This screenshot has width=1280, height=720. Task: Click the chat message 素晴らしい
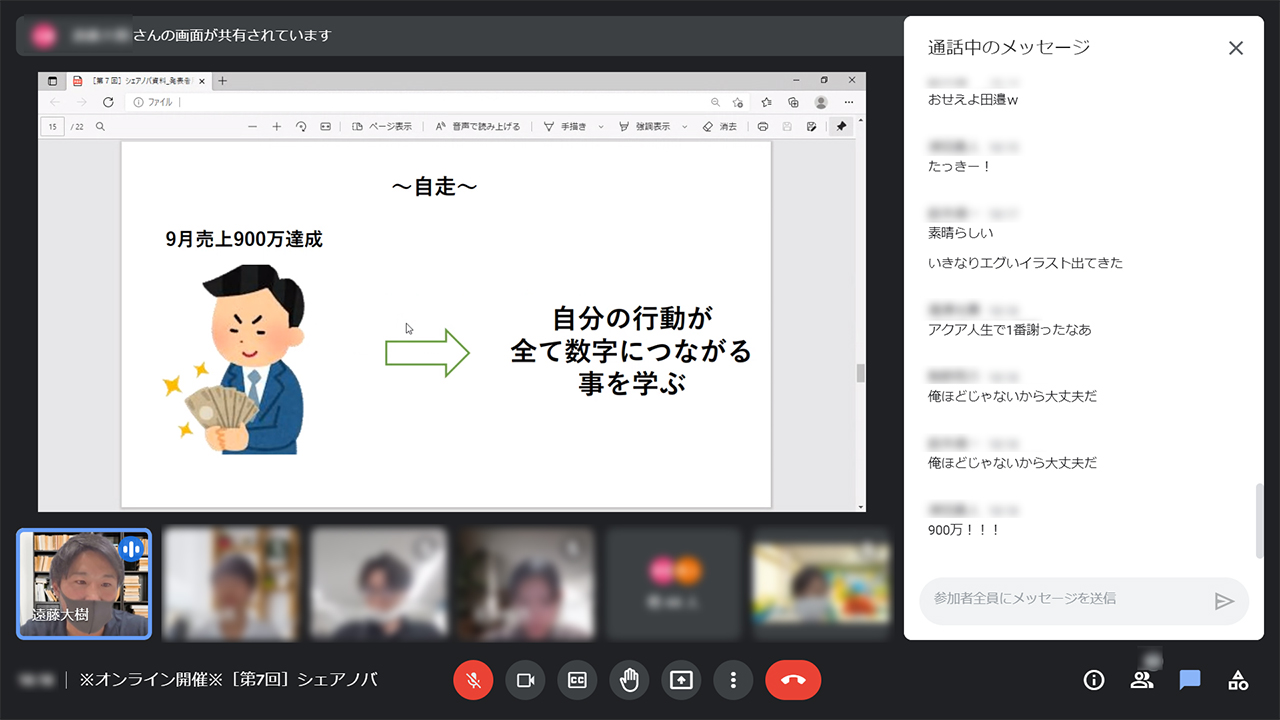(x=960, y=233)
